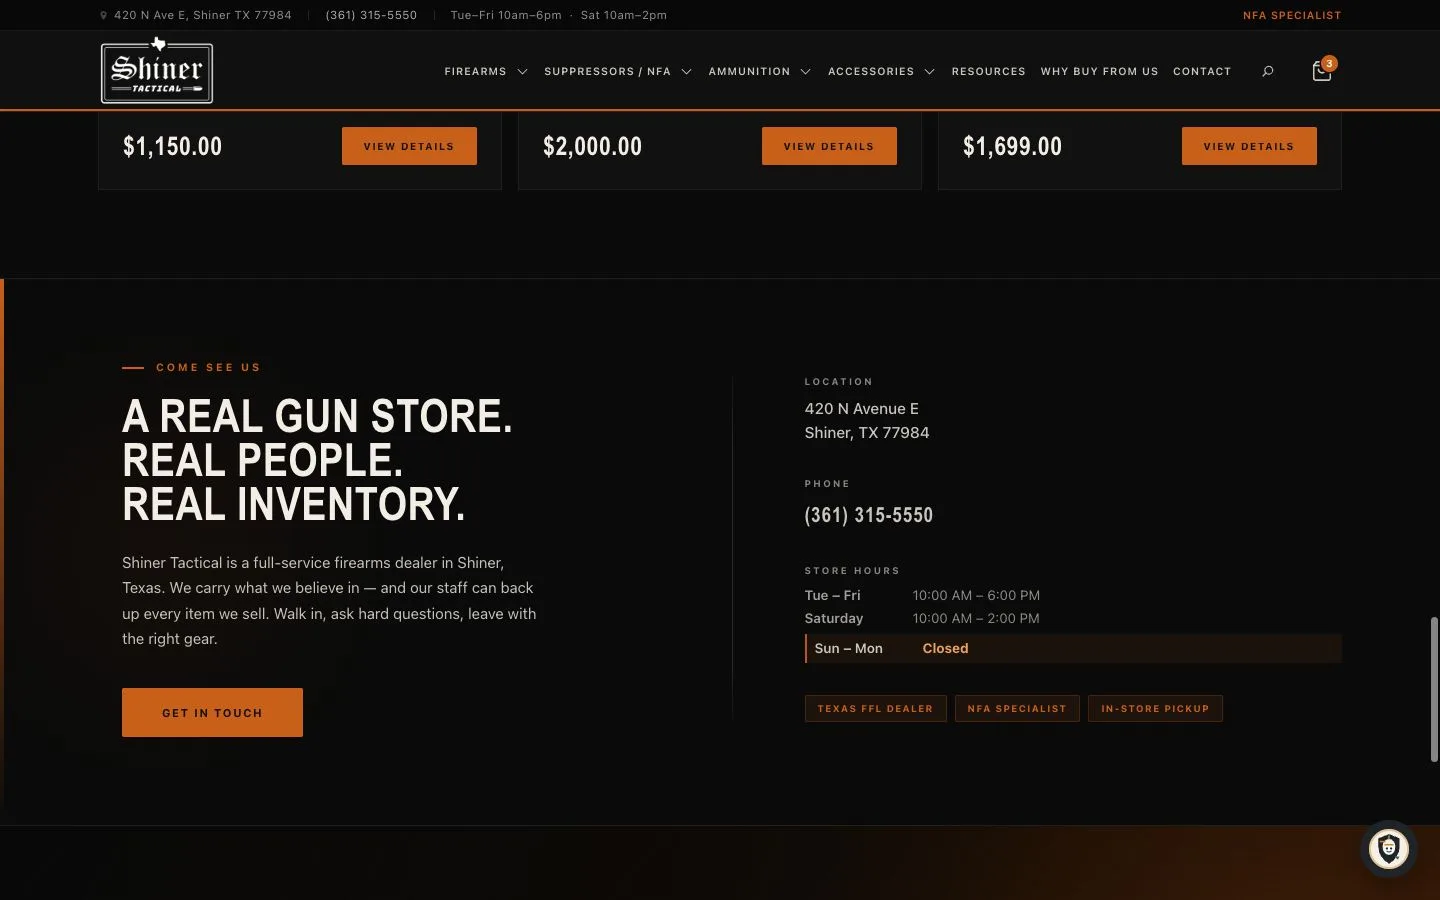Click the location pin icon in top bar

(x=103, y=15)
